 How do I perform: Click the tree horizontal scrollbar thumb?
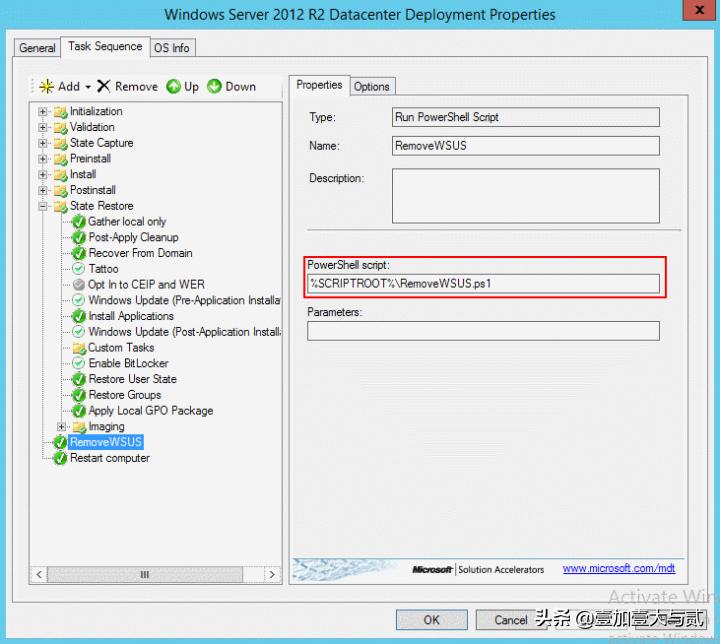pos(145,575)
